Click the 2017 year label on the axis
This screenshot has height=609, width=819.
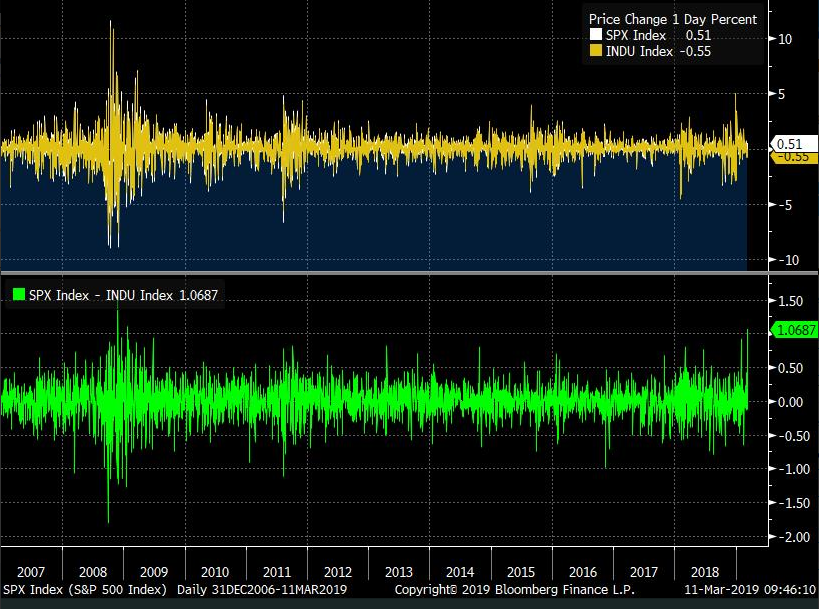[644, 572]
